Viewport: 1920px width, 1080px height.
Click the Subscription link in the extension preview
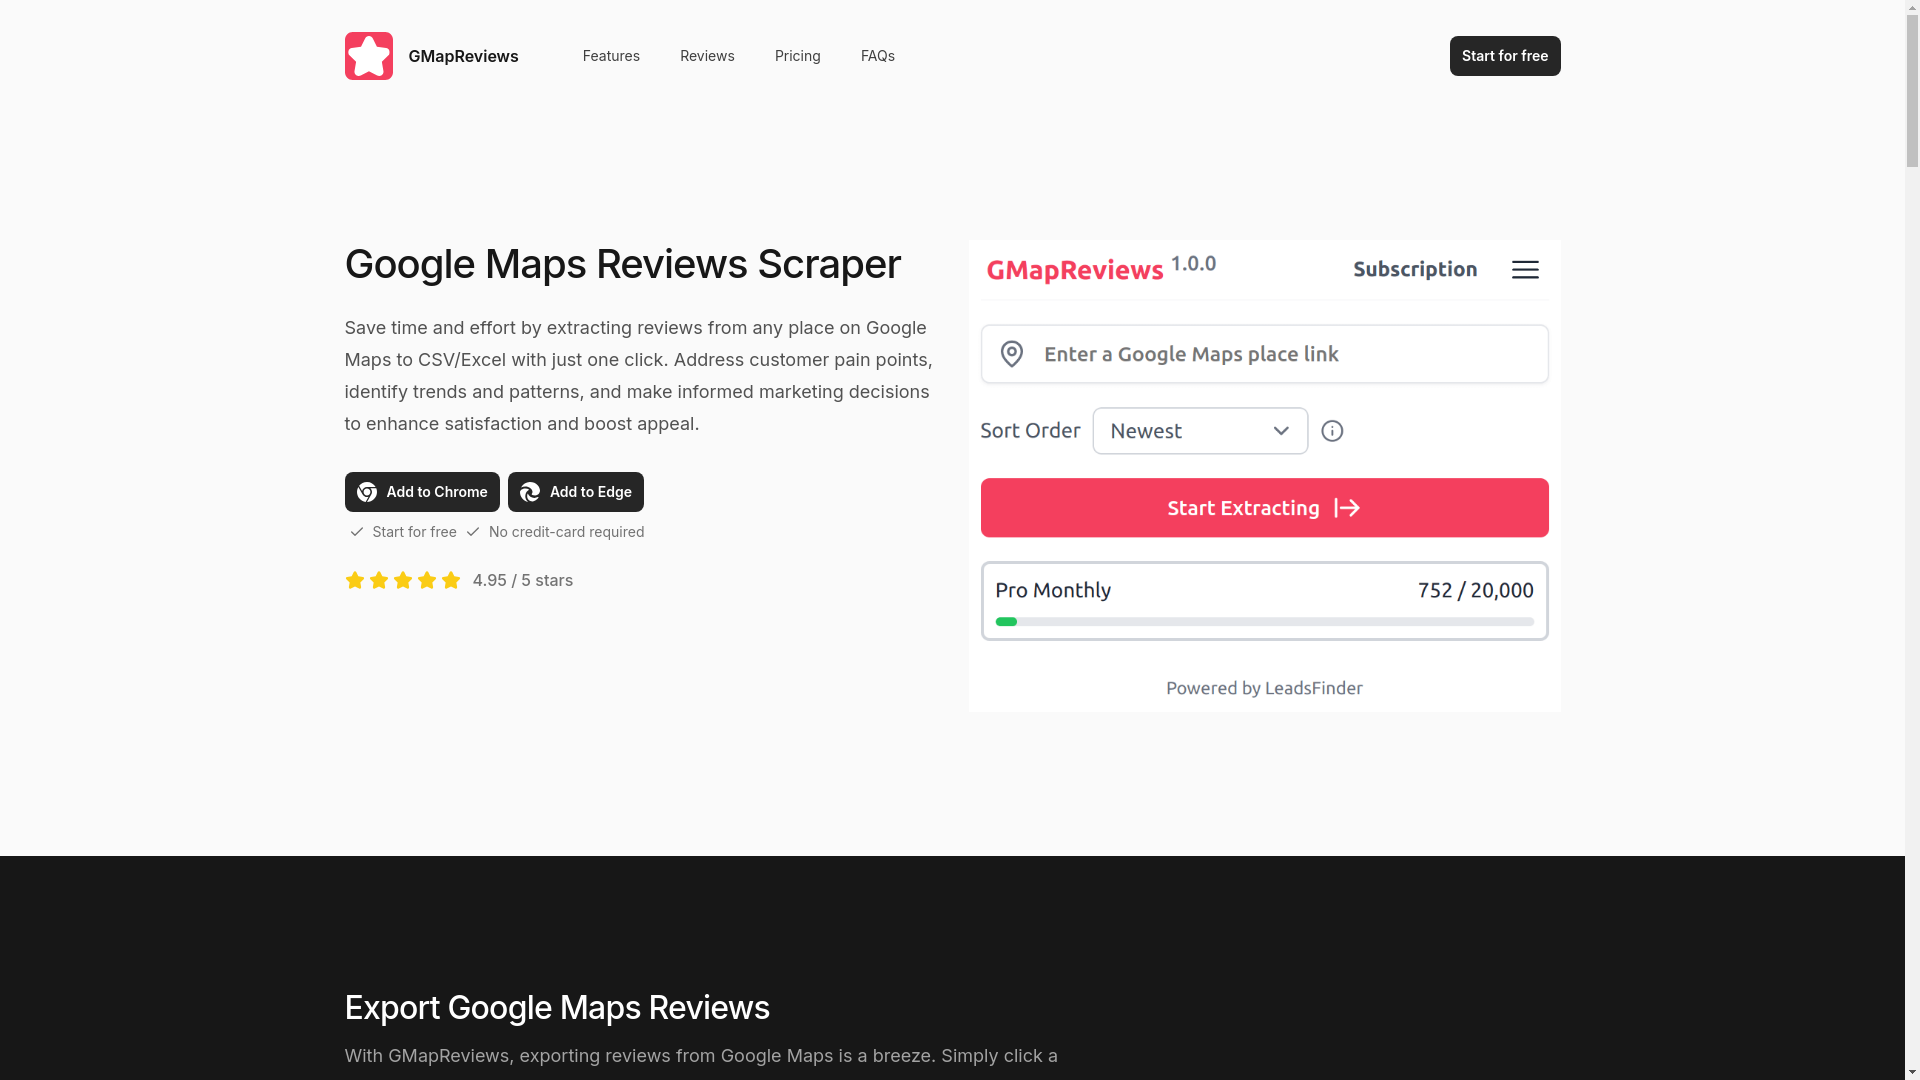point(1414,269)
